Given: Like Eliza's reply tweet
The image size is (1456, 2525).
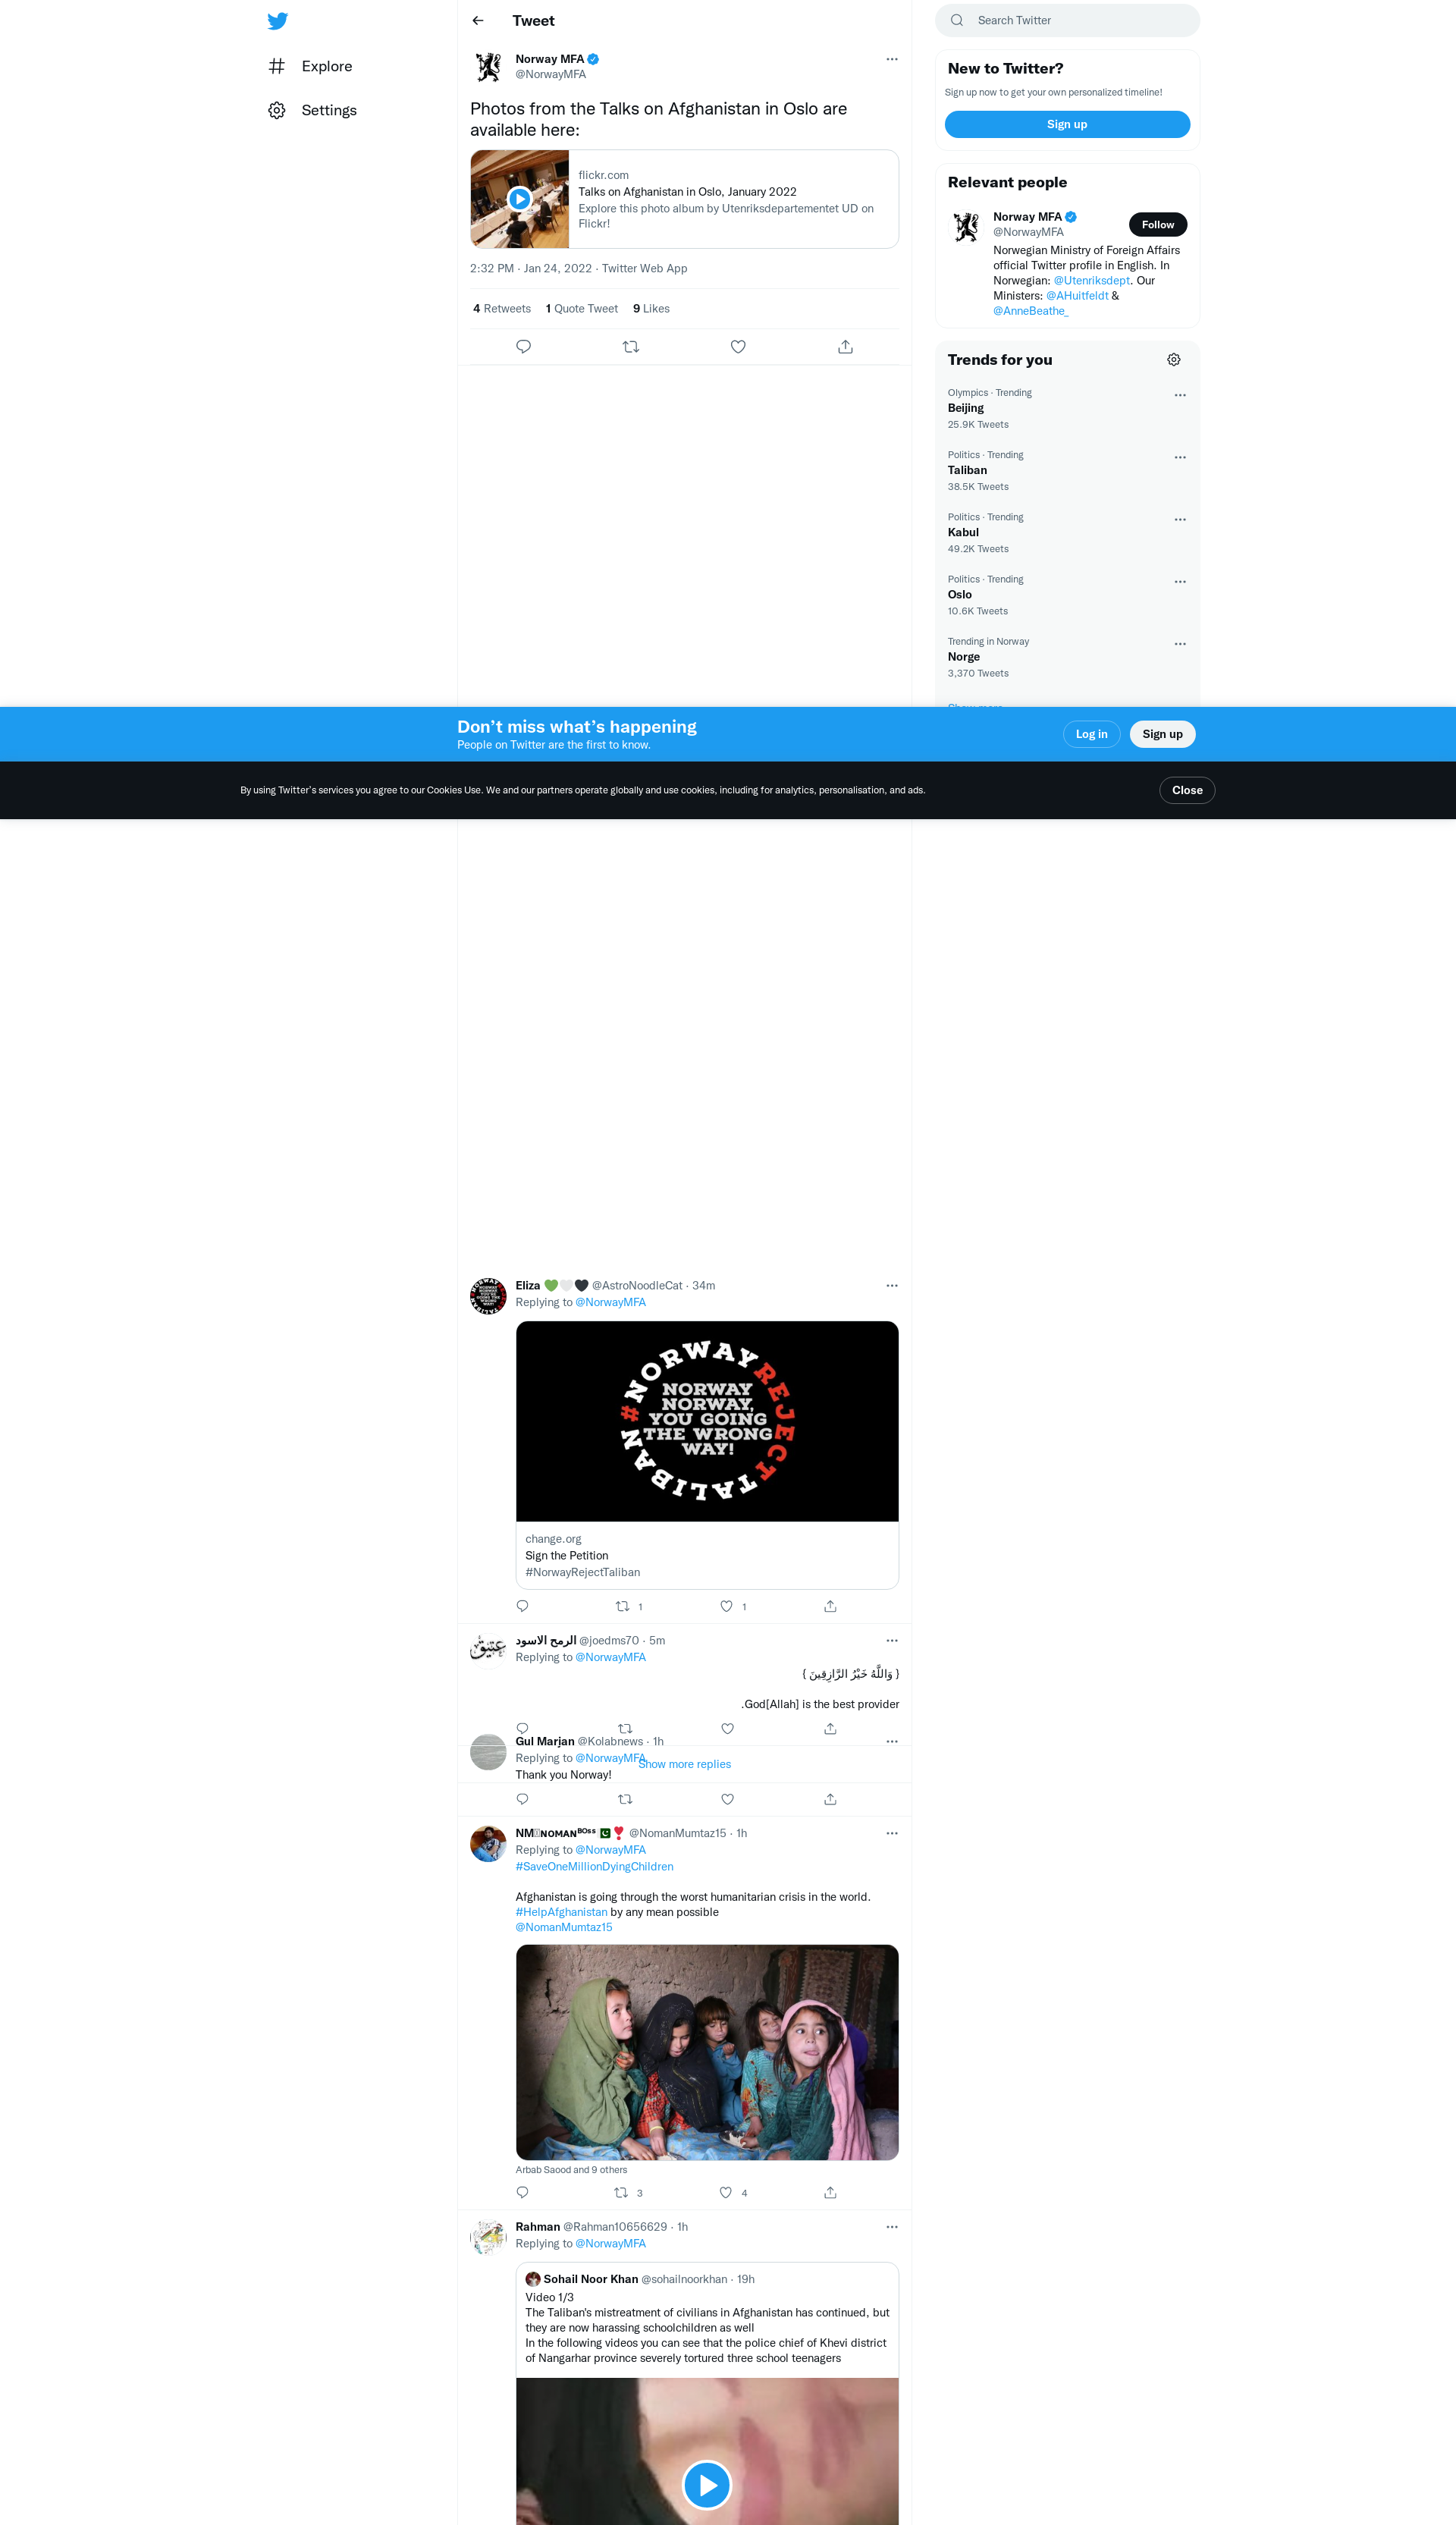Looking at the screenshot, I should coord(727,1606).
